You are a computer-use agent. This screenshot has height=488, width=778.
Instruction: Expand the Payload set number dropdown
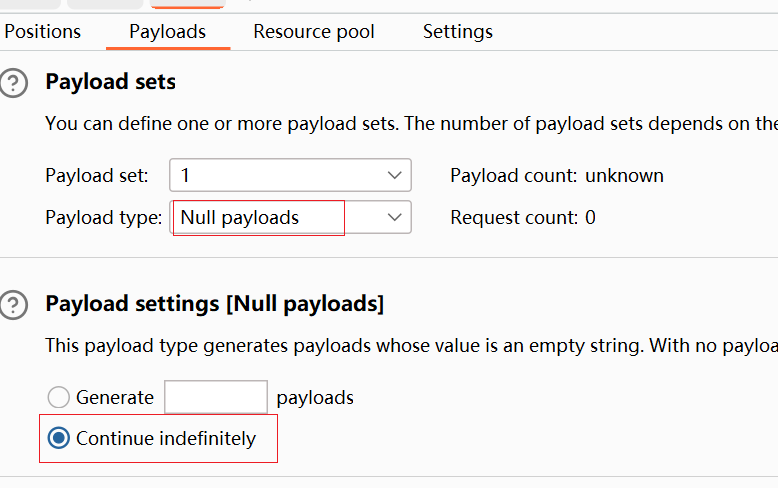[x=290, y=176]
